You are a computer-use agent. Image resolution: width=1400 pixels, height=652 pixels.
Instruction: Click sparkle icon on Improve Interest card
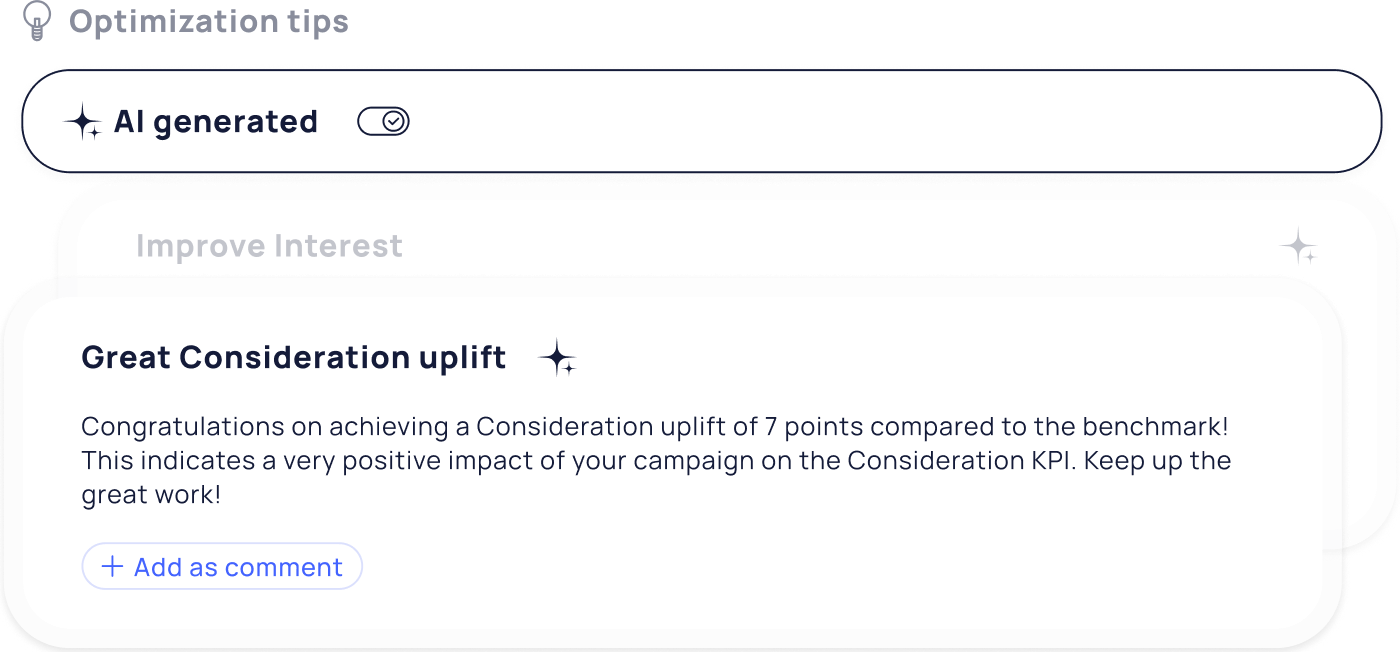[x=1300, y=246]
